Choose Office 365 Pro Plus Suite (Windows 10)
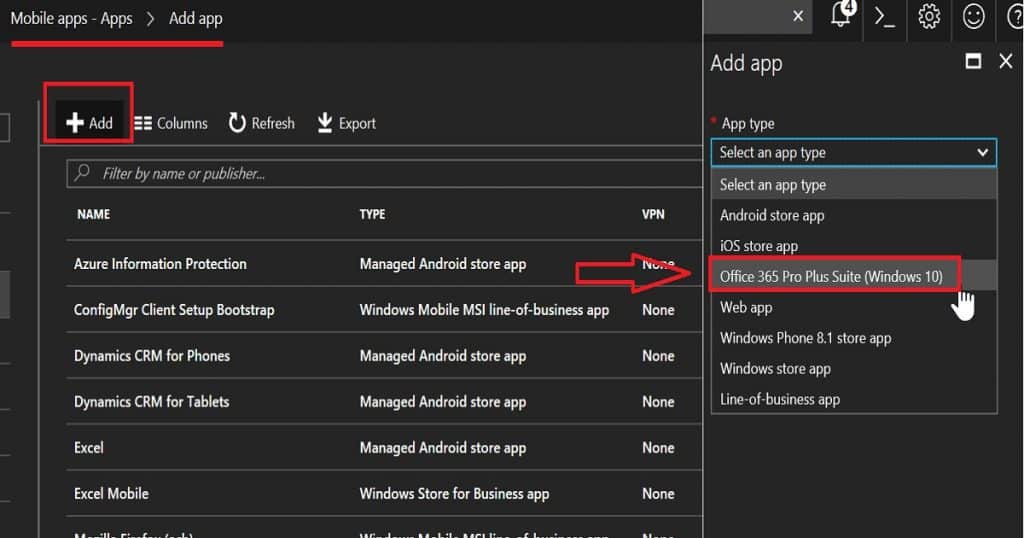Viewport: 1024px width, 538px height. pyautogui.click(x=854, y=276)
